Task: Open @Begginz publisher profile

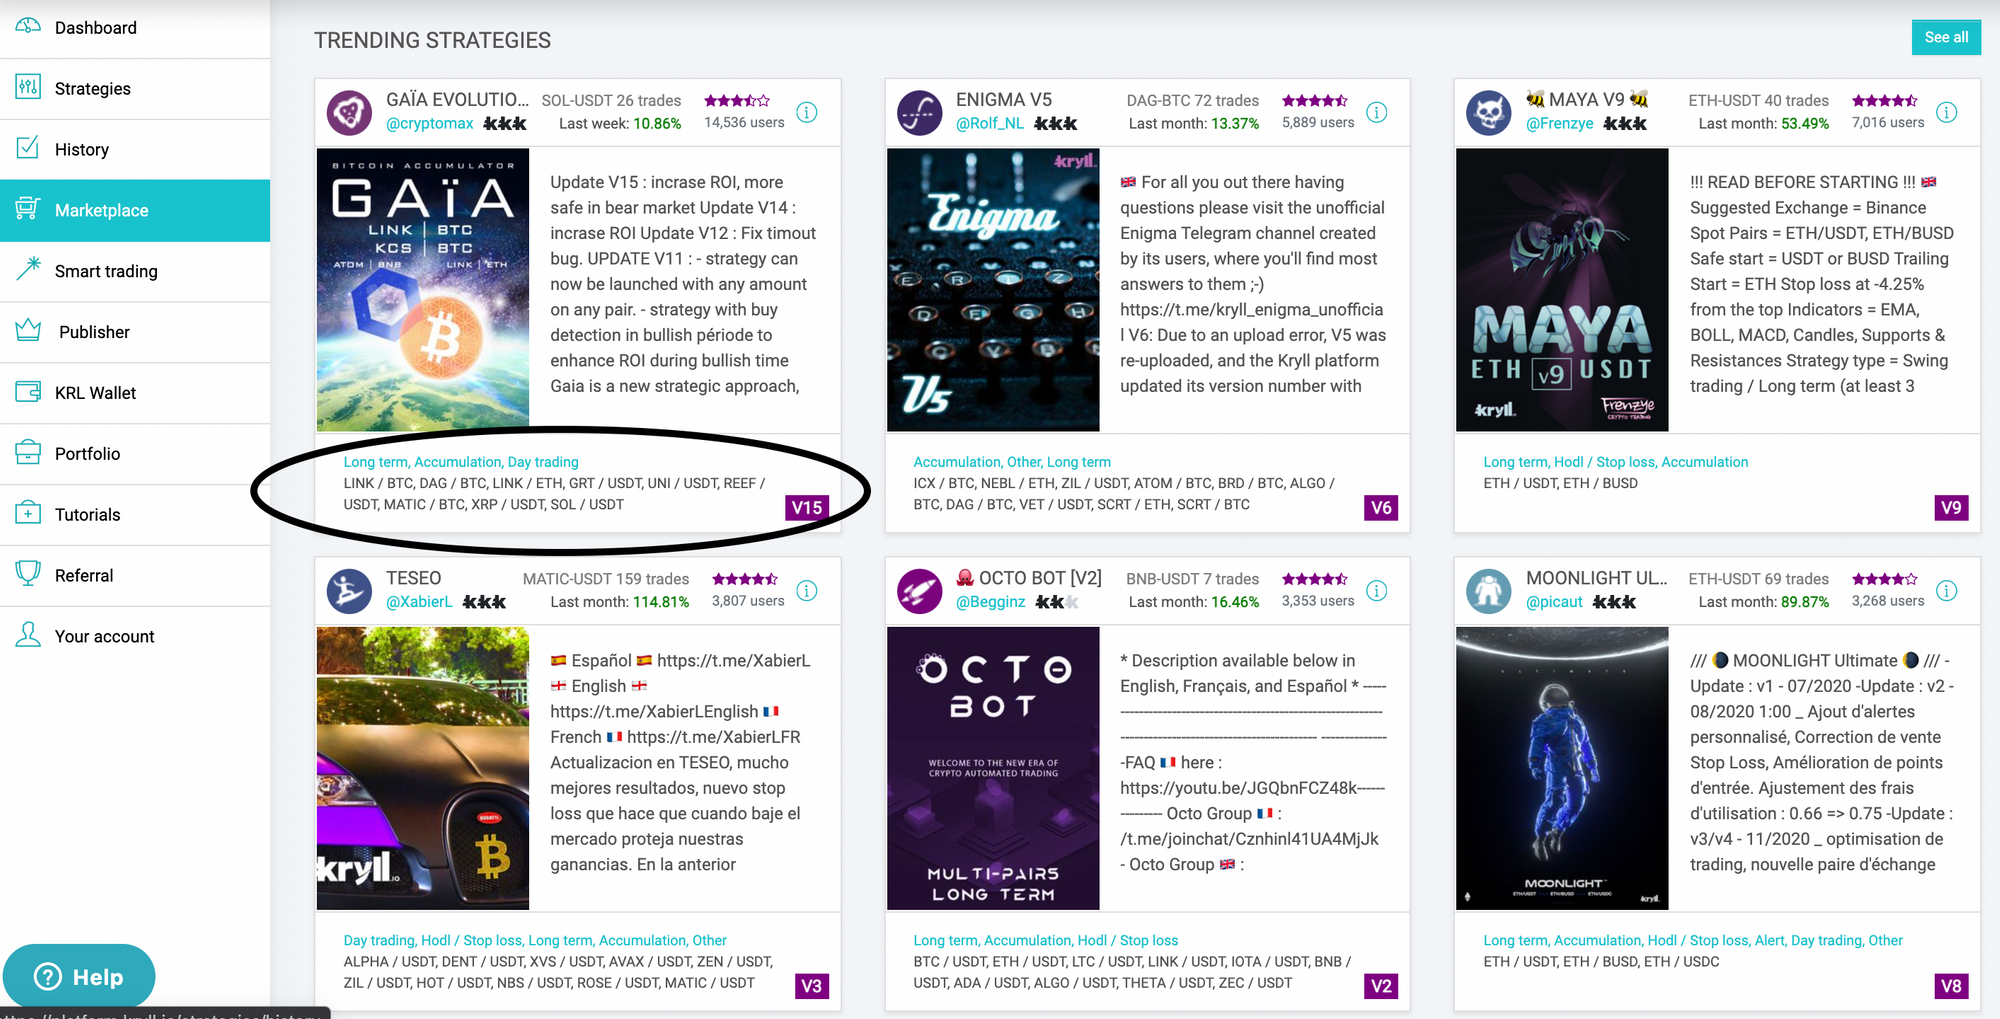Action: (991, 603)
